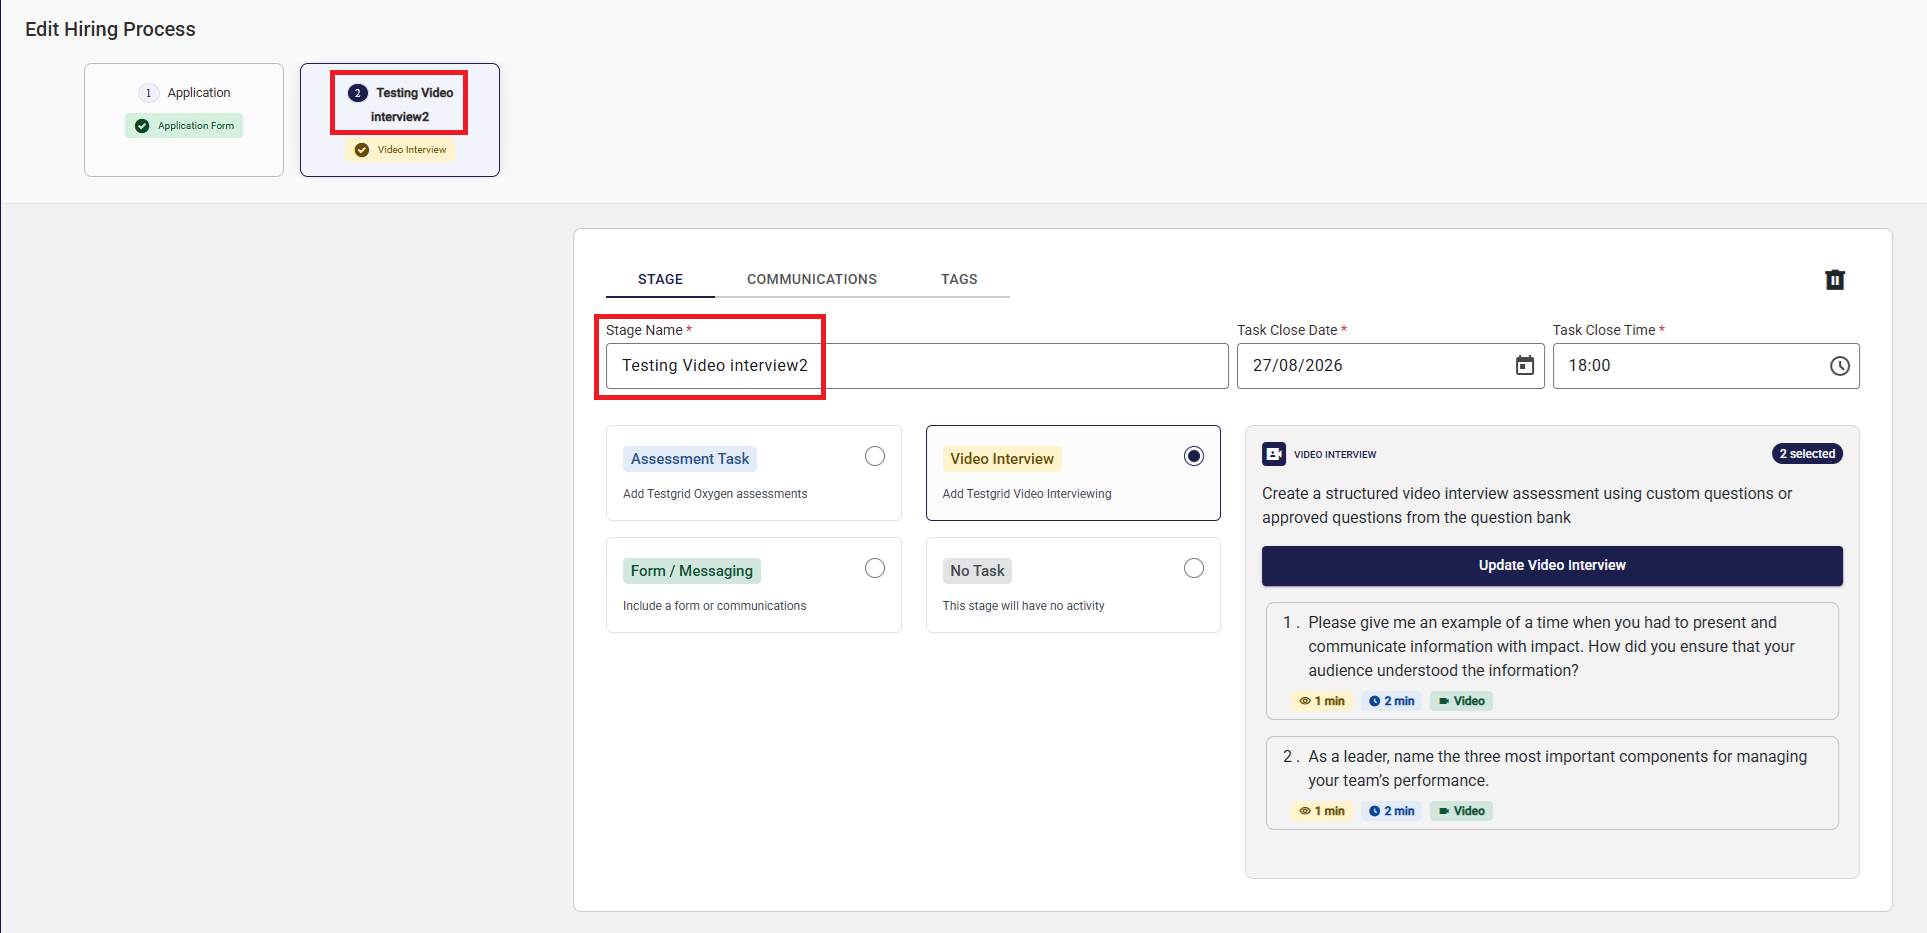Click the video camera icon beside VIDEO INTERVIEW

1274,454
